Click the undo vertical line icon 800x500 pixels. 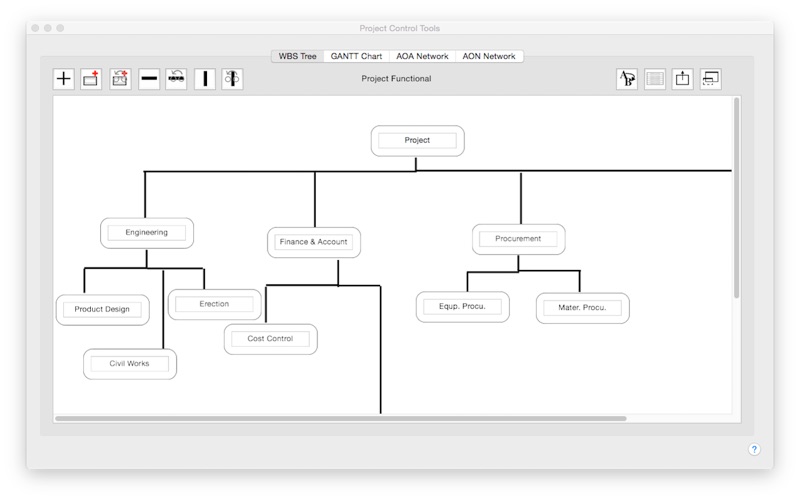coord(232,79)
